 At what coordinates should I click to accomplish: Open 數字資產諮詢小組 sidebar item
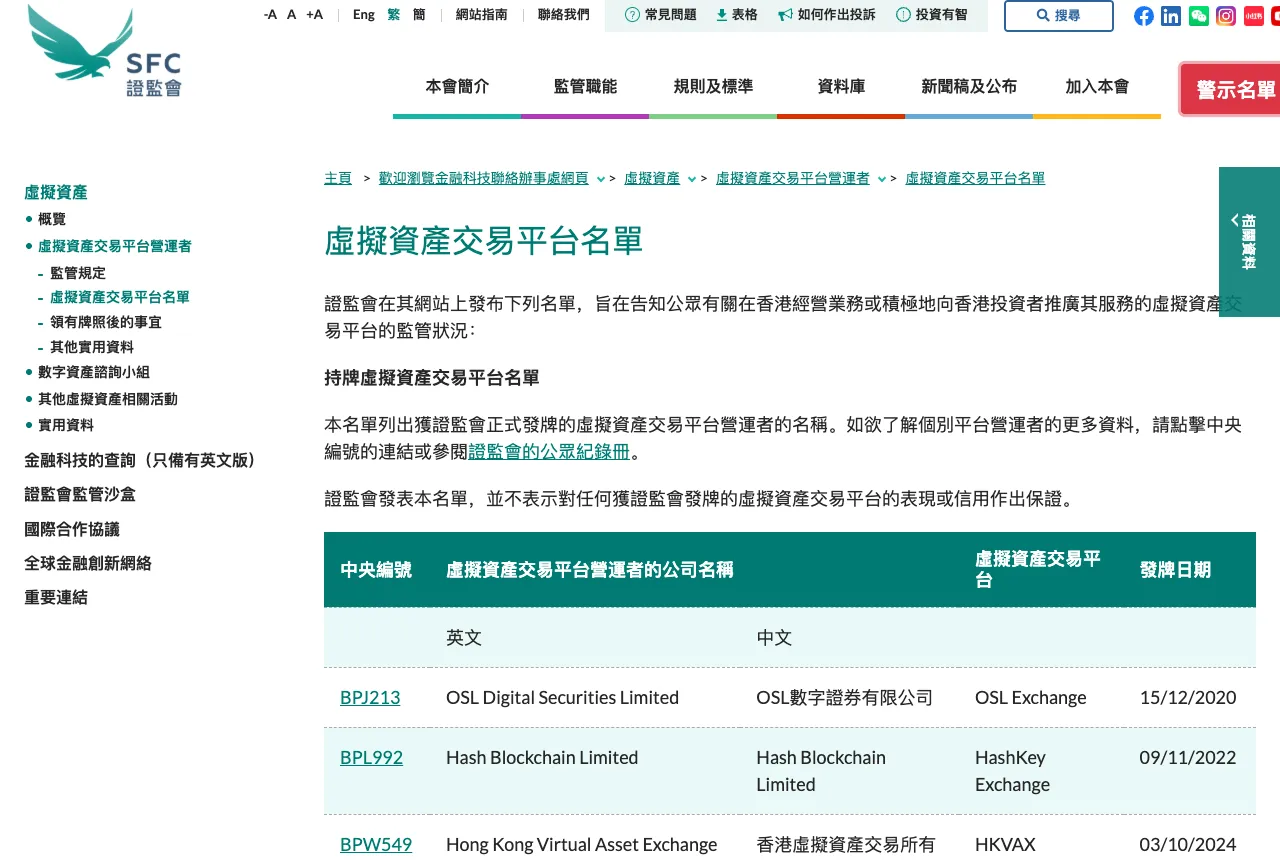(x=94, y=372)
